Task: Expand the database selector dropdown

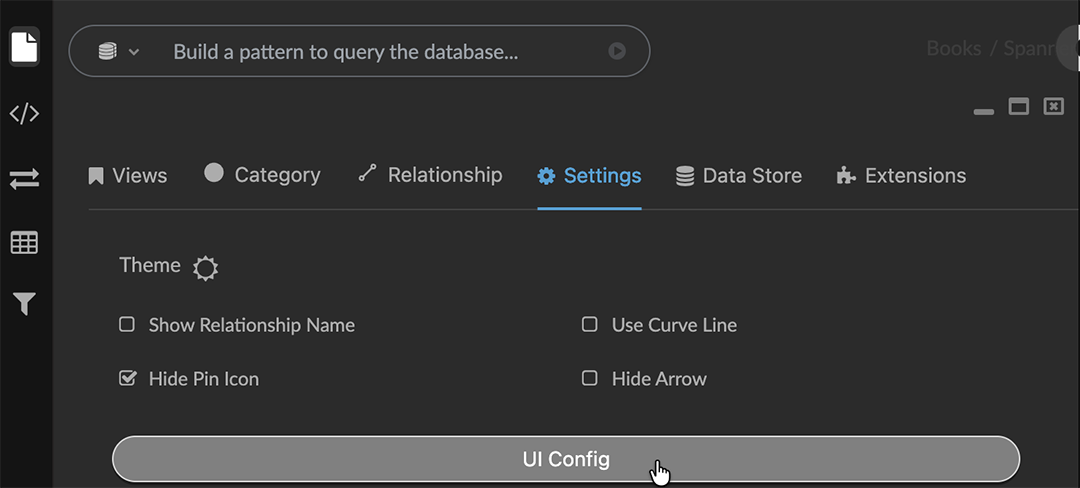Action: pos(118,51)
